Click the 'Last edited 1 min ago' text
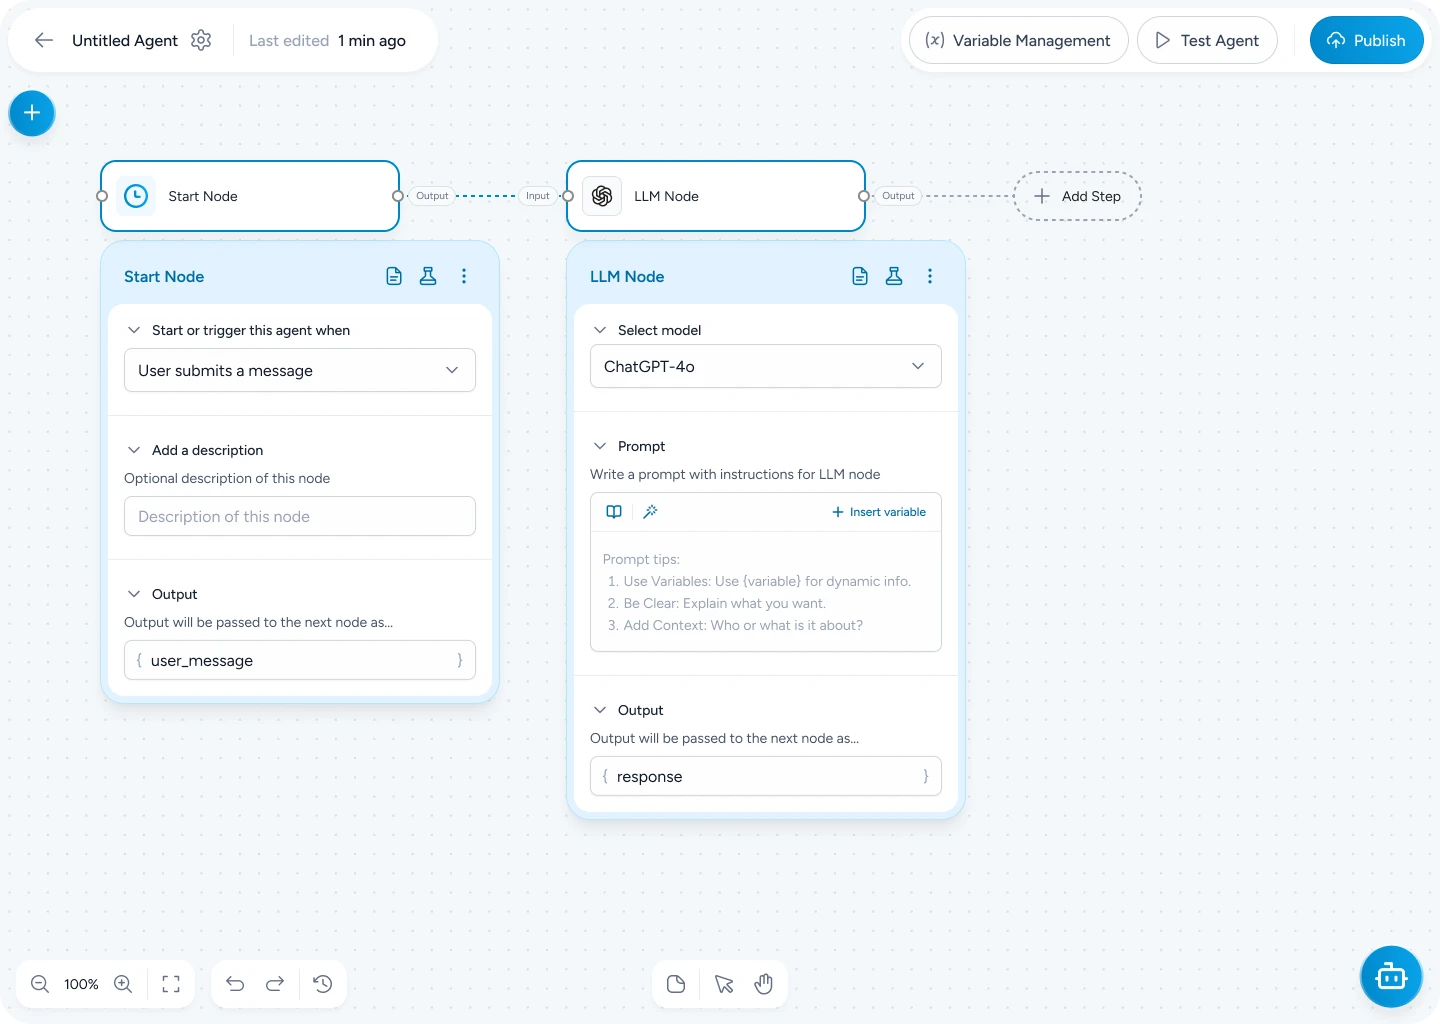Screen dimensions: 1440x1024 (327, 40)
